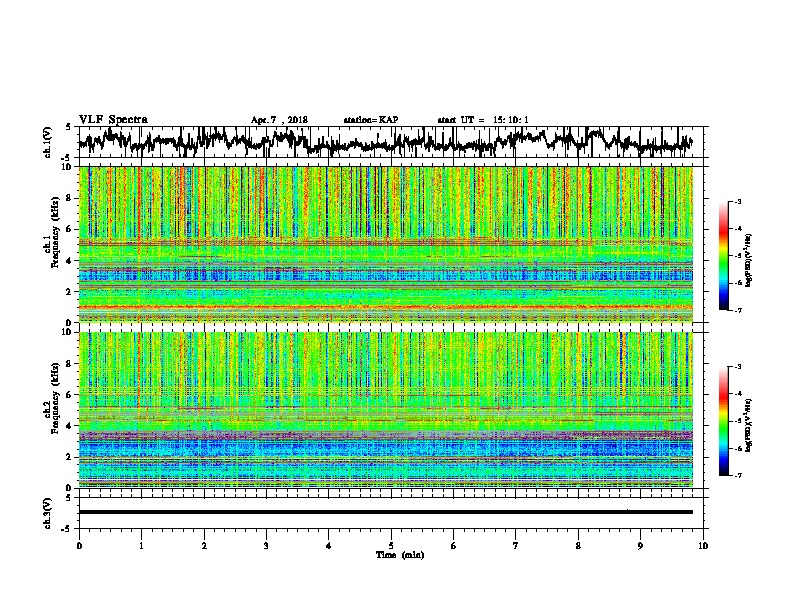Click the "station=KAP" label

coord(371,120)
